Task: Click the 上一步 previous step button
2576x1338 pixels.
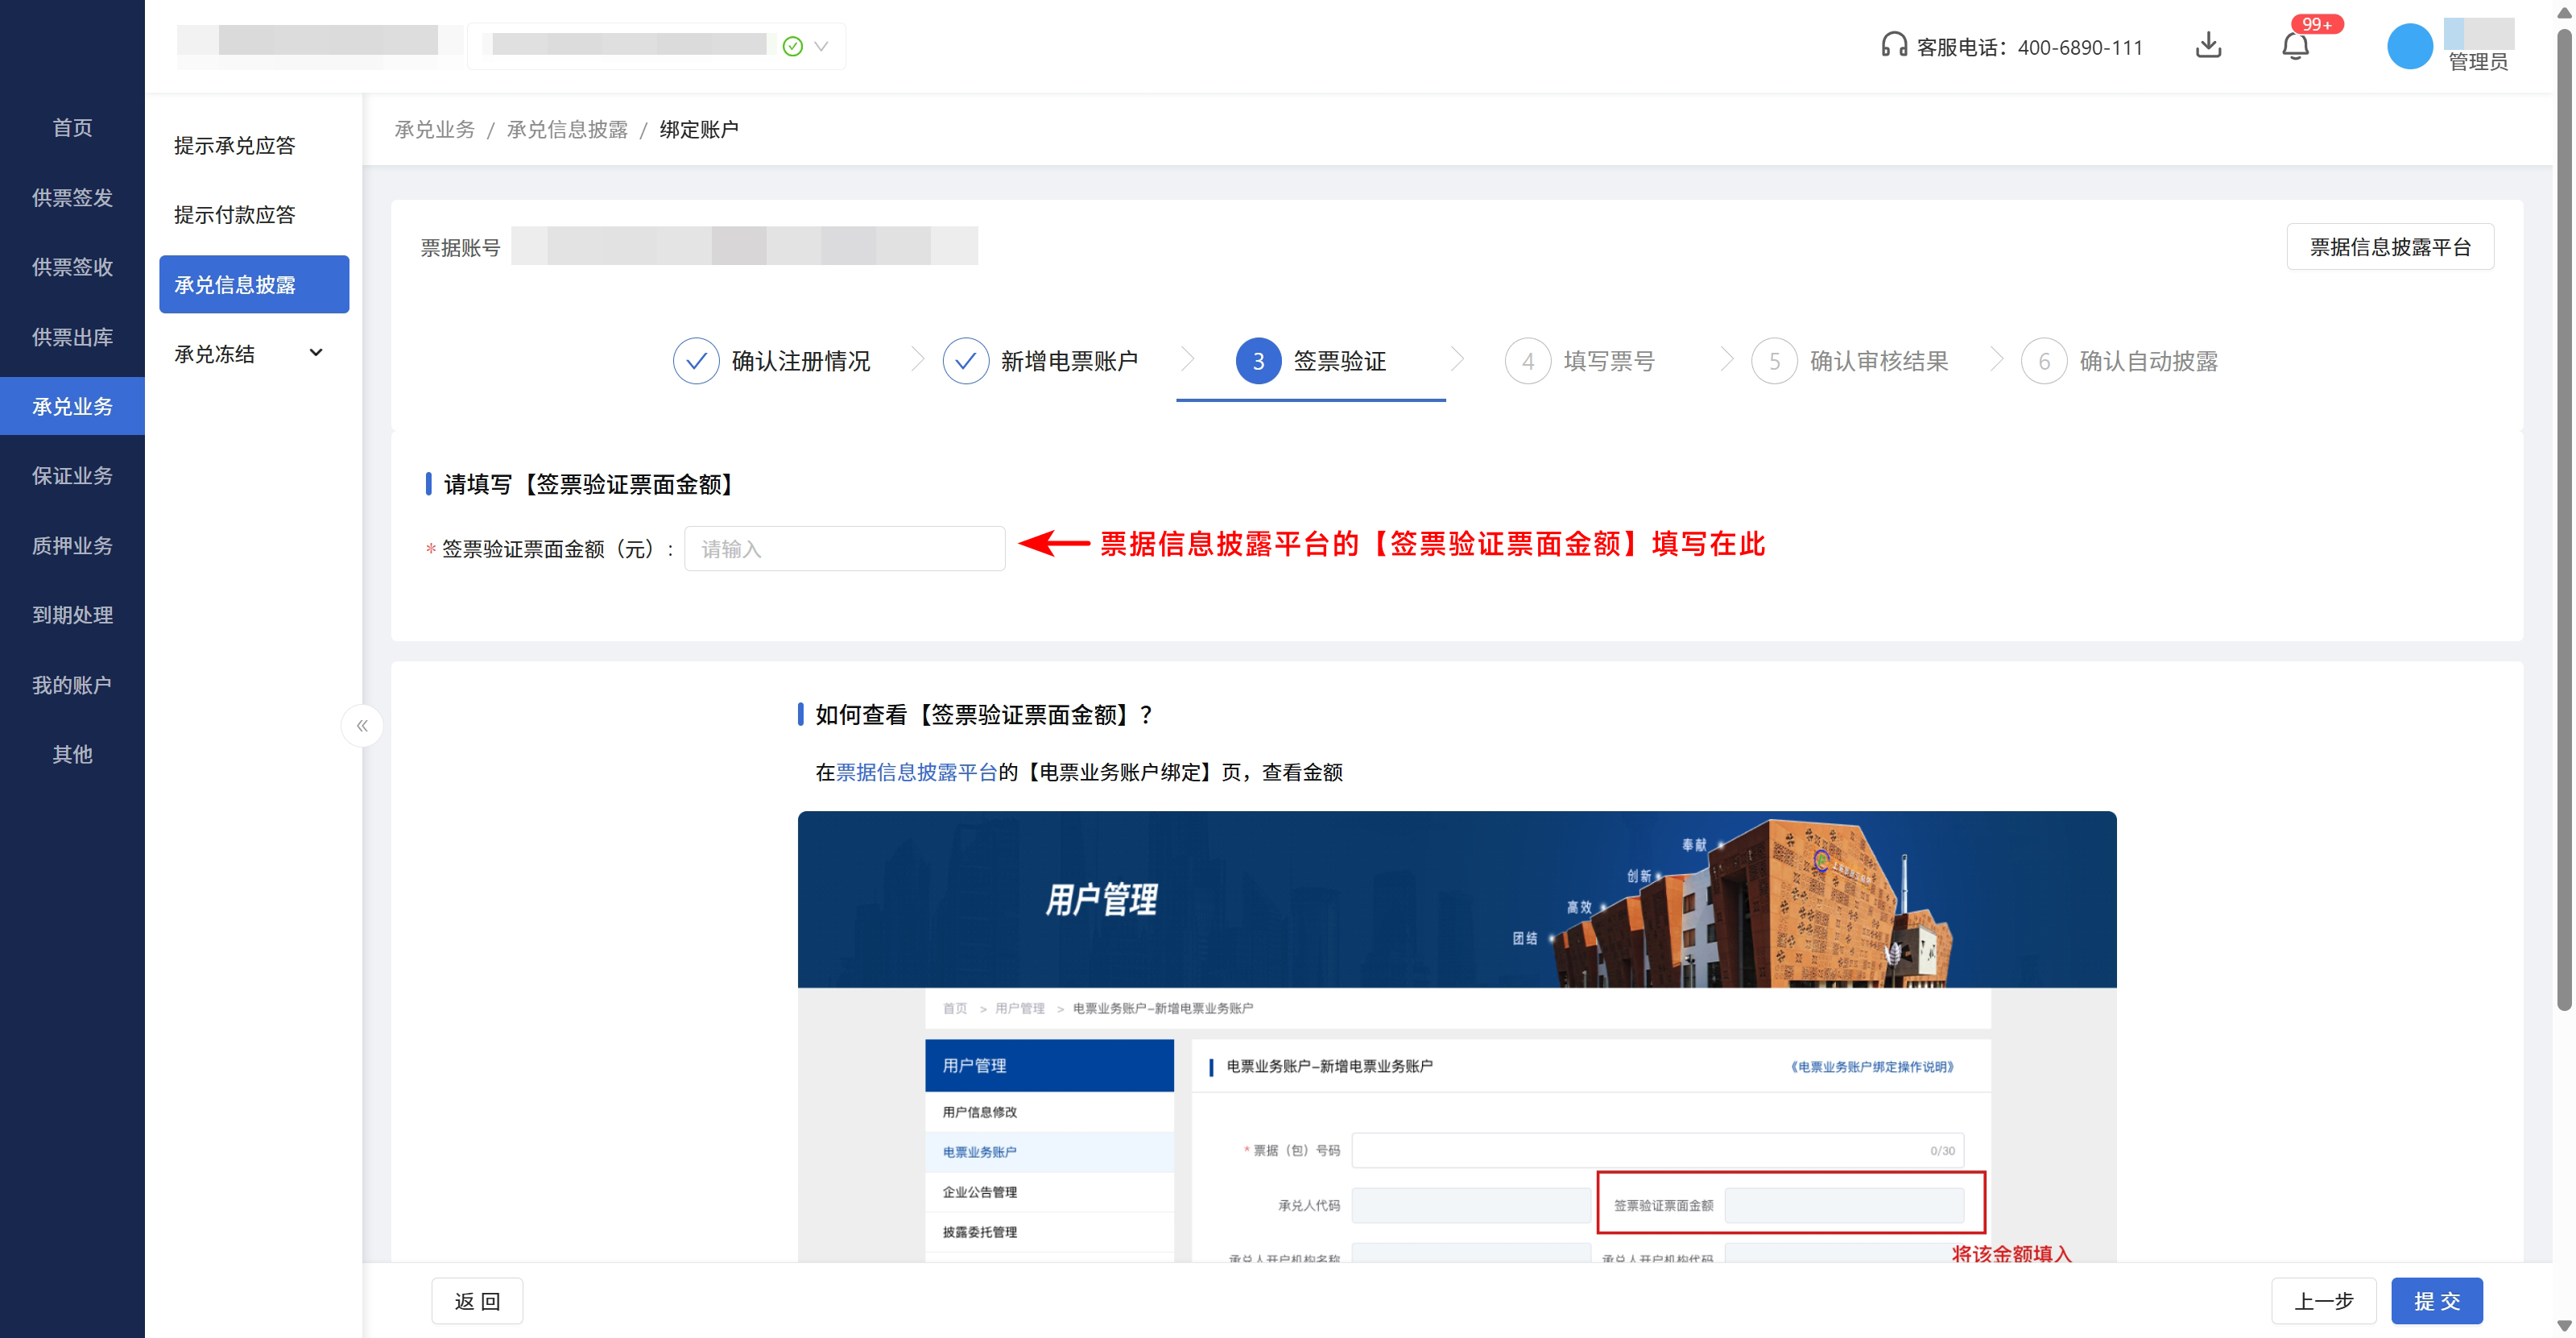Action: pos(2323,1300)
